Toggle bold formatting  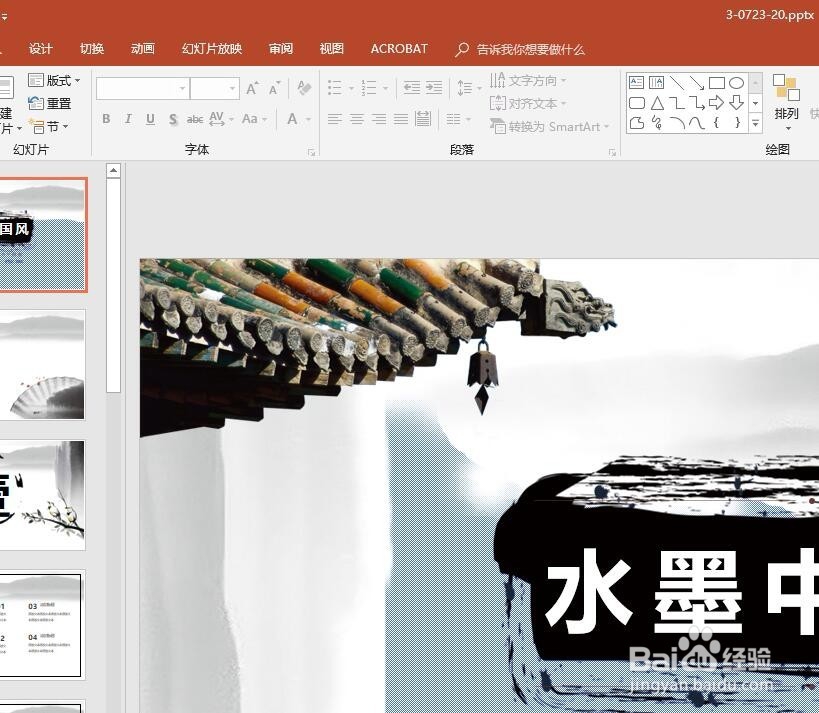pos(105,119)
